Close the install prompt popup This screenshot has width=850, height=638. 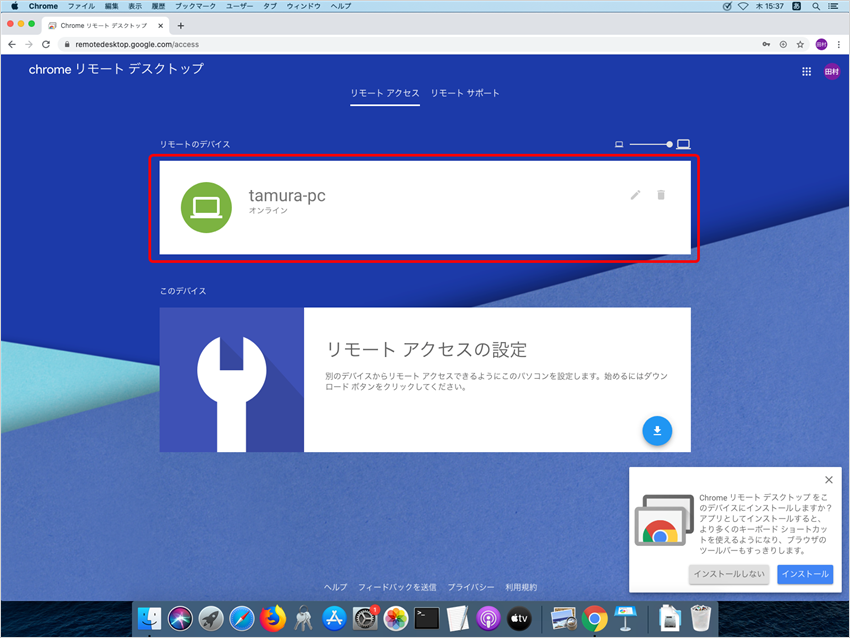(829, 480)
